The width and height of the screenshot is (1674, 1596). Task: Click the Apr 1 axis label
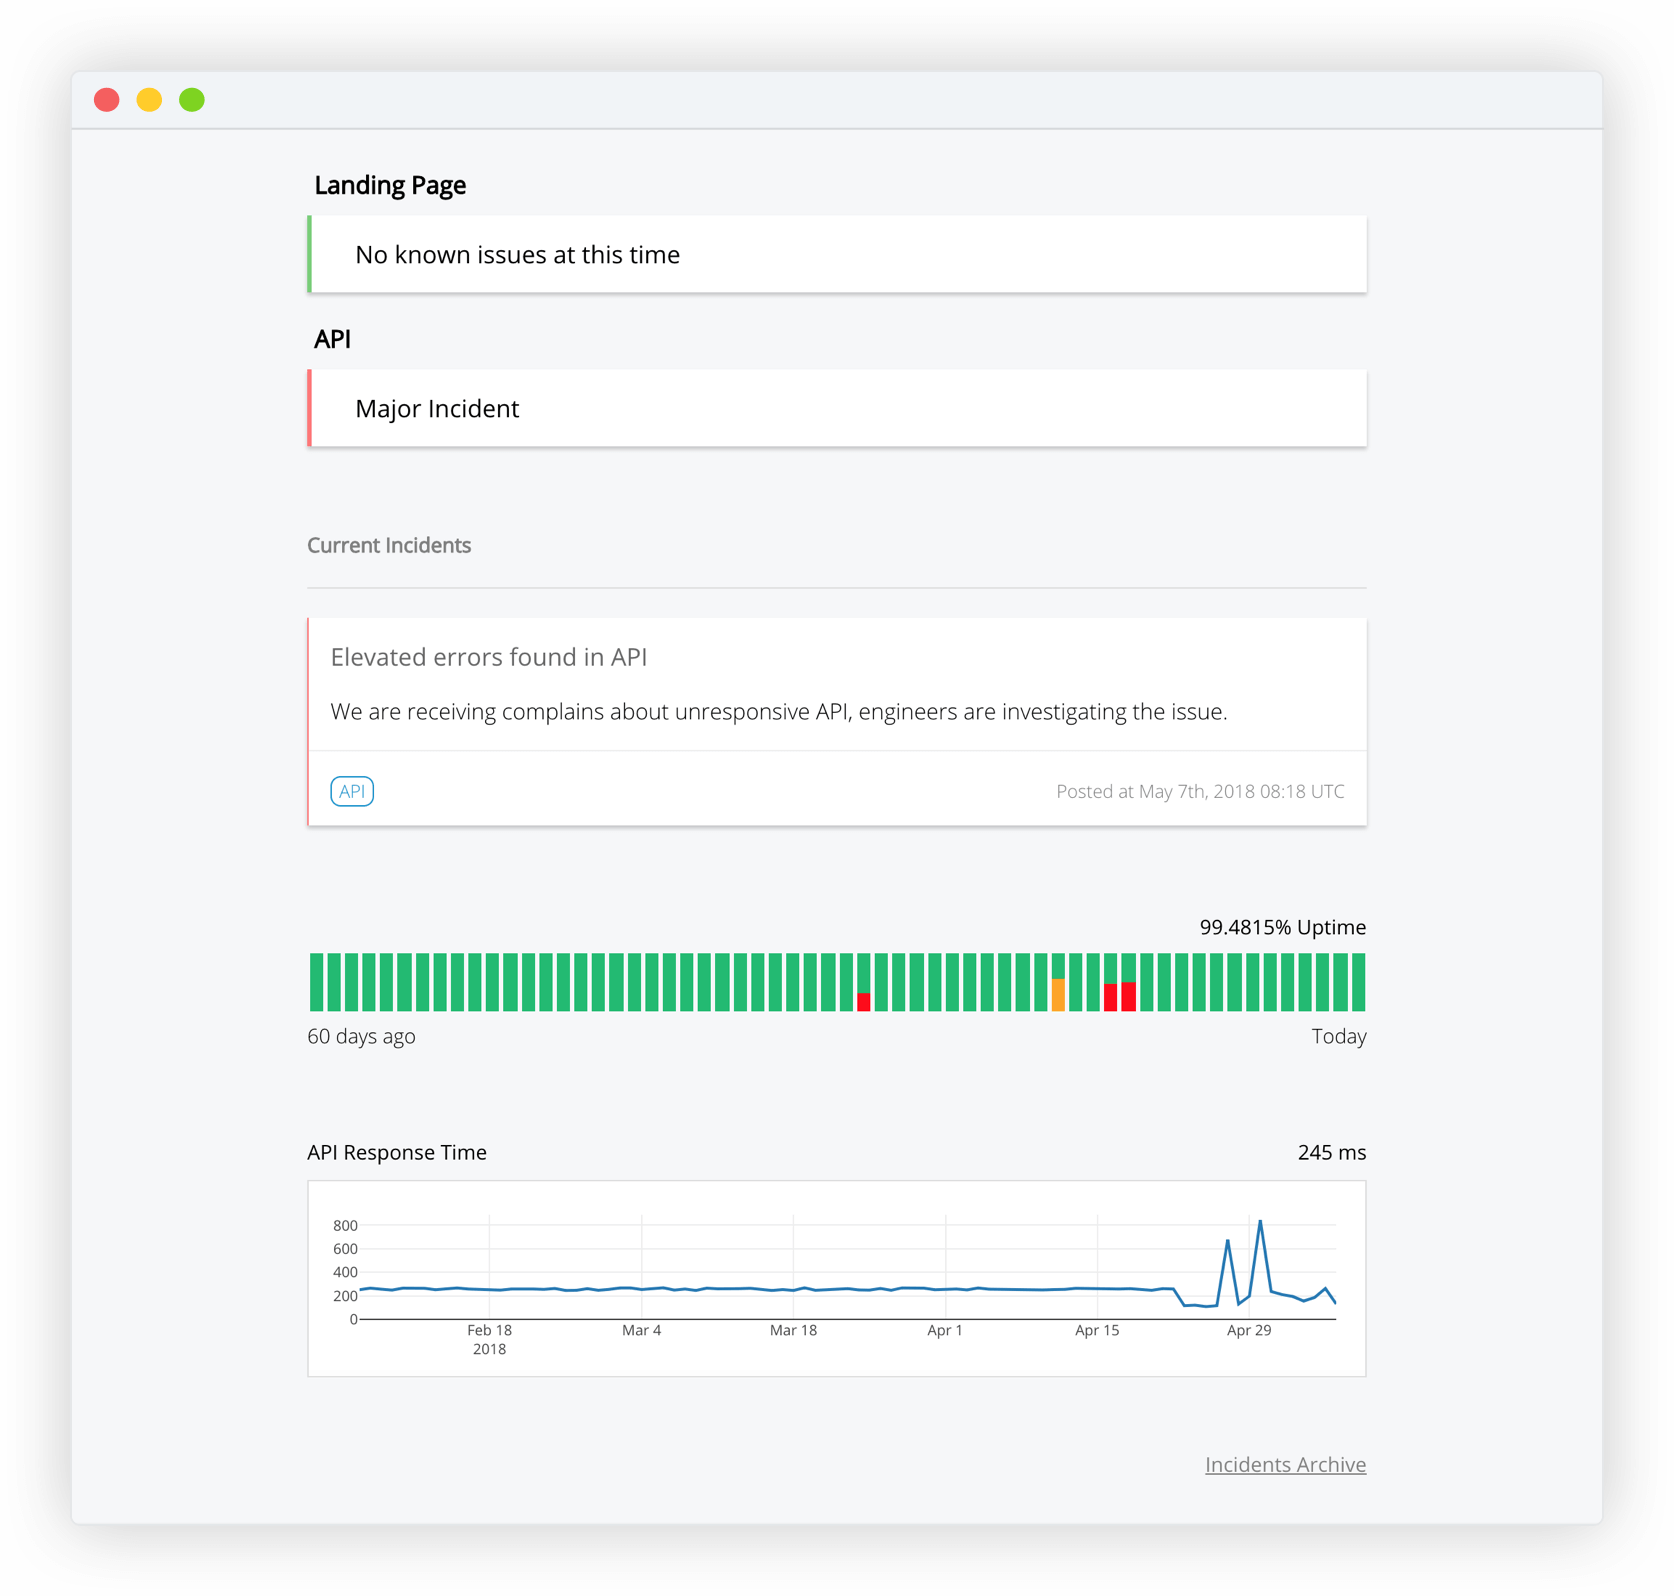click(x=945, y=1330)
